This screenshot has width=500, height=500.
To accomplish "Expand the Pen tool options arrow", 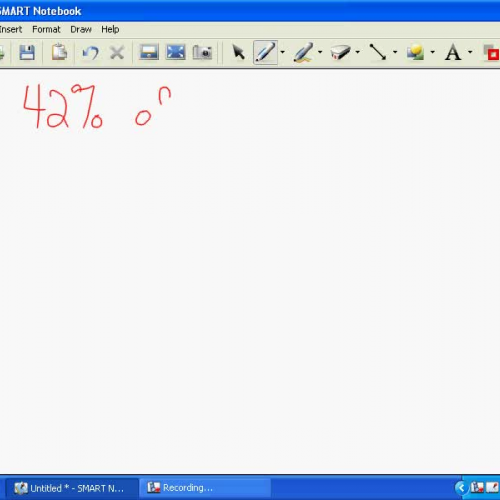I will tap(283, 52).
